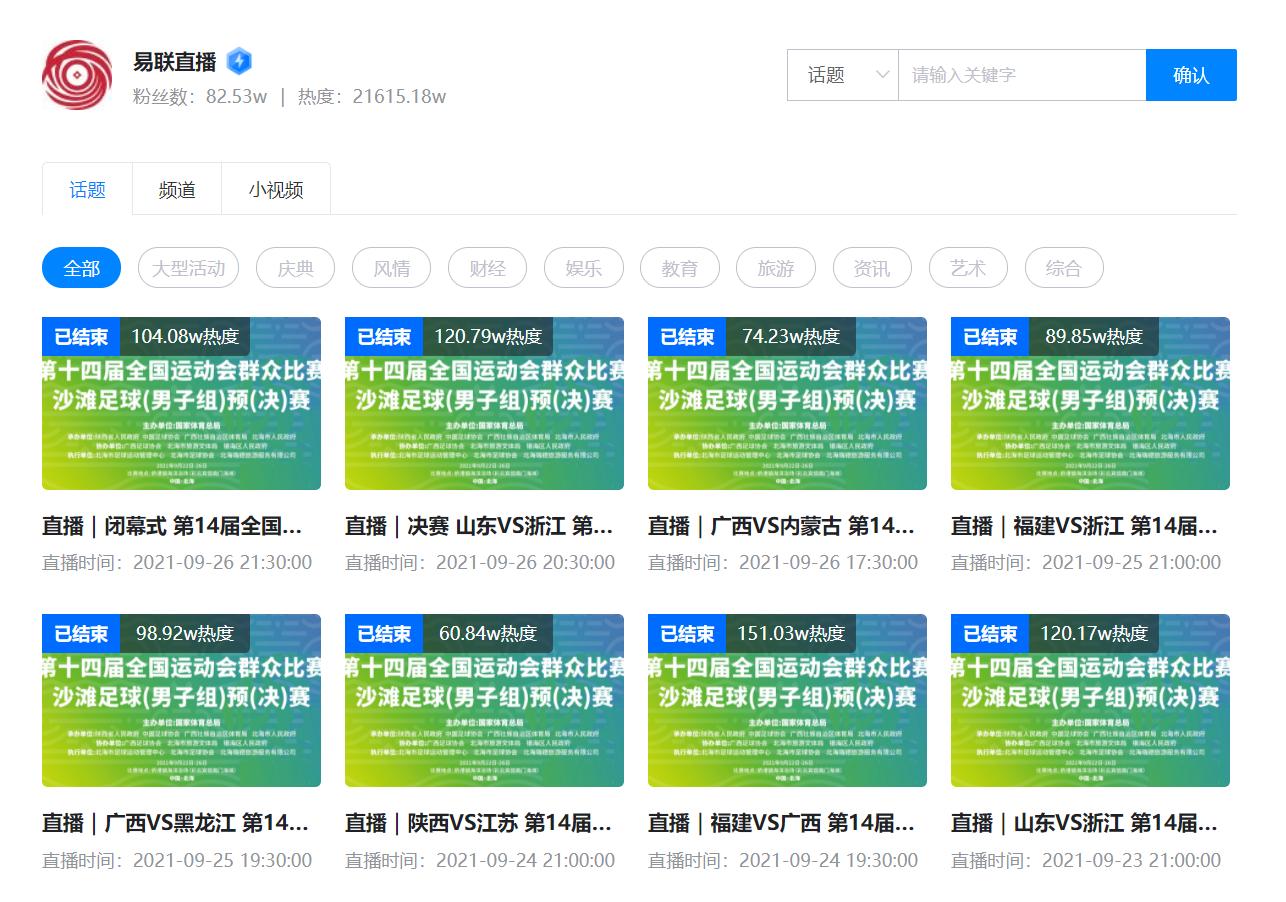This screenshot has height=902, width=1286.
Task: Open the 广西VS内蒙古 live replay
Action: pos(787,525)
